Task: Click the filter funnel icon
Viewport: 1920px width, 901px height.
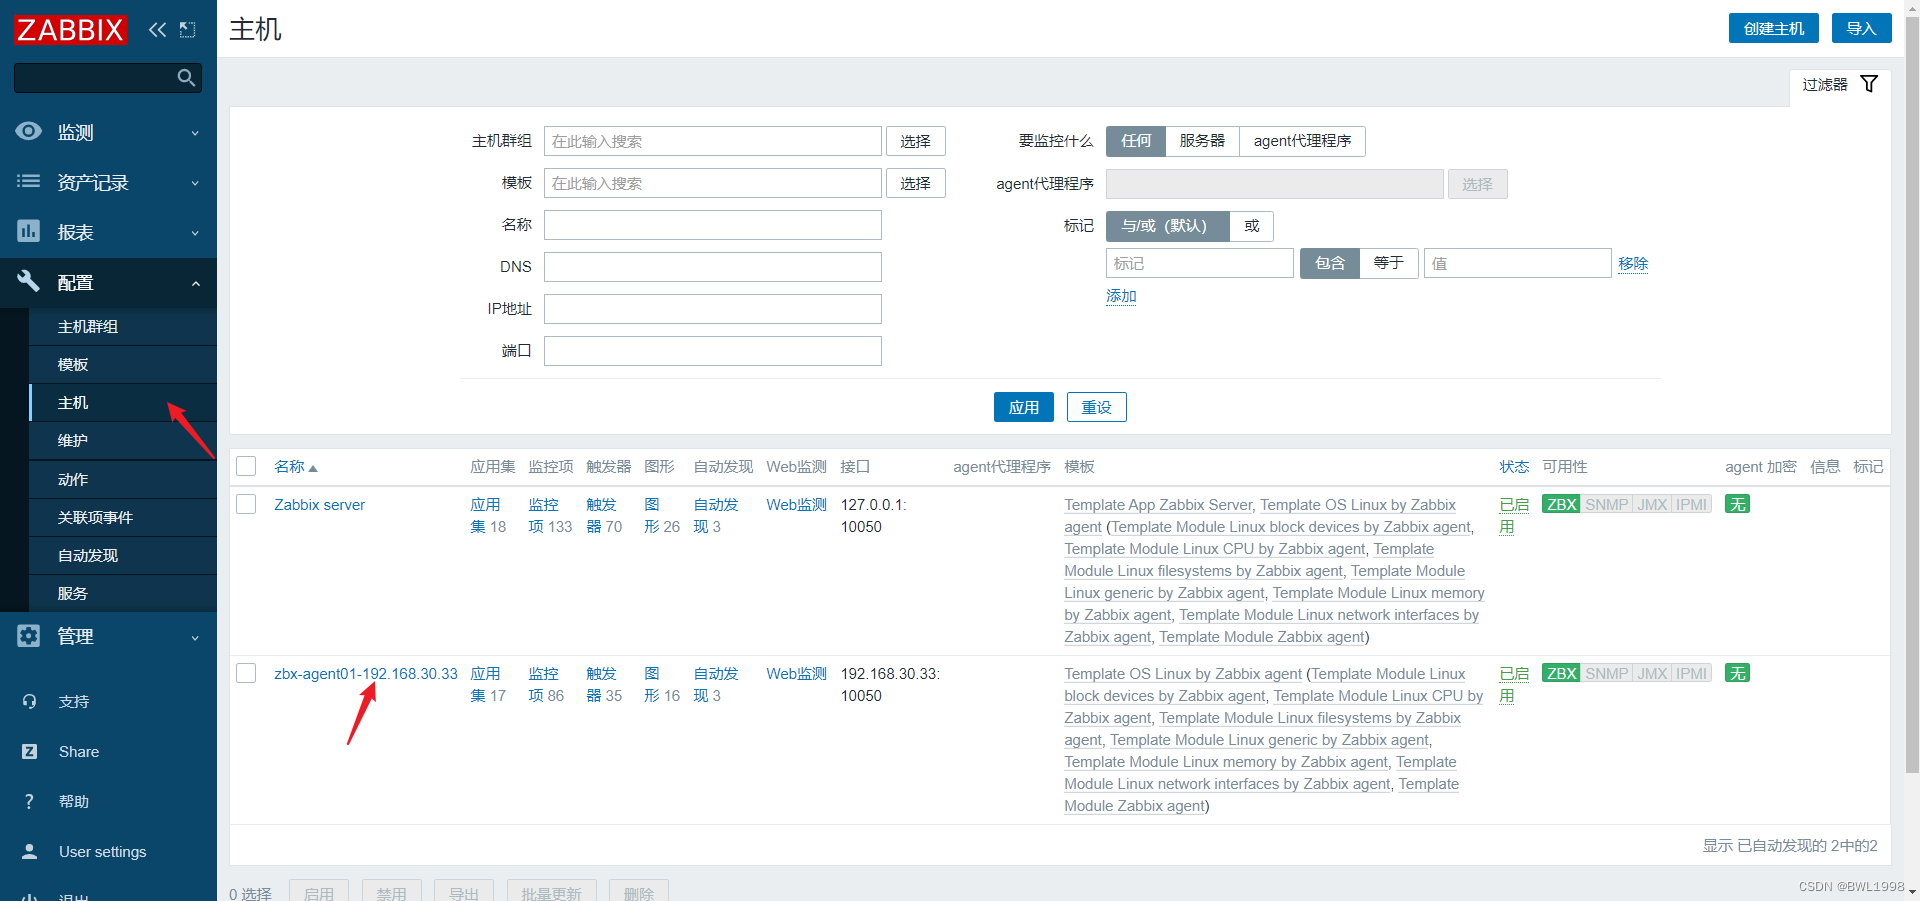Action: pos(1869,84)
